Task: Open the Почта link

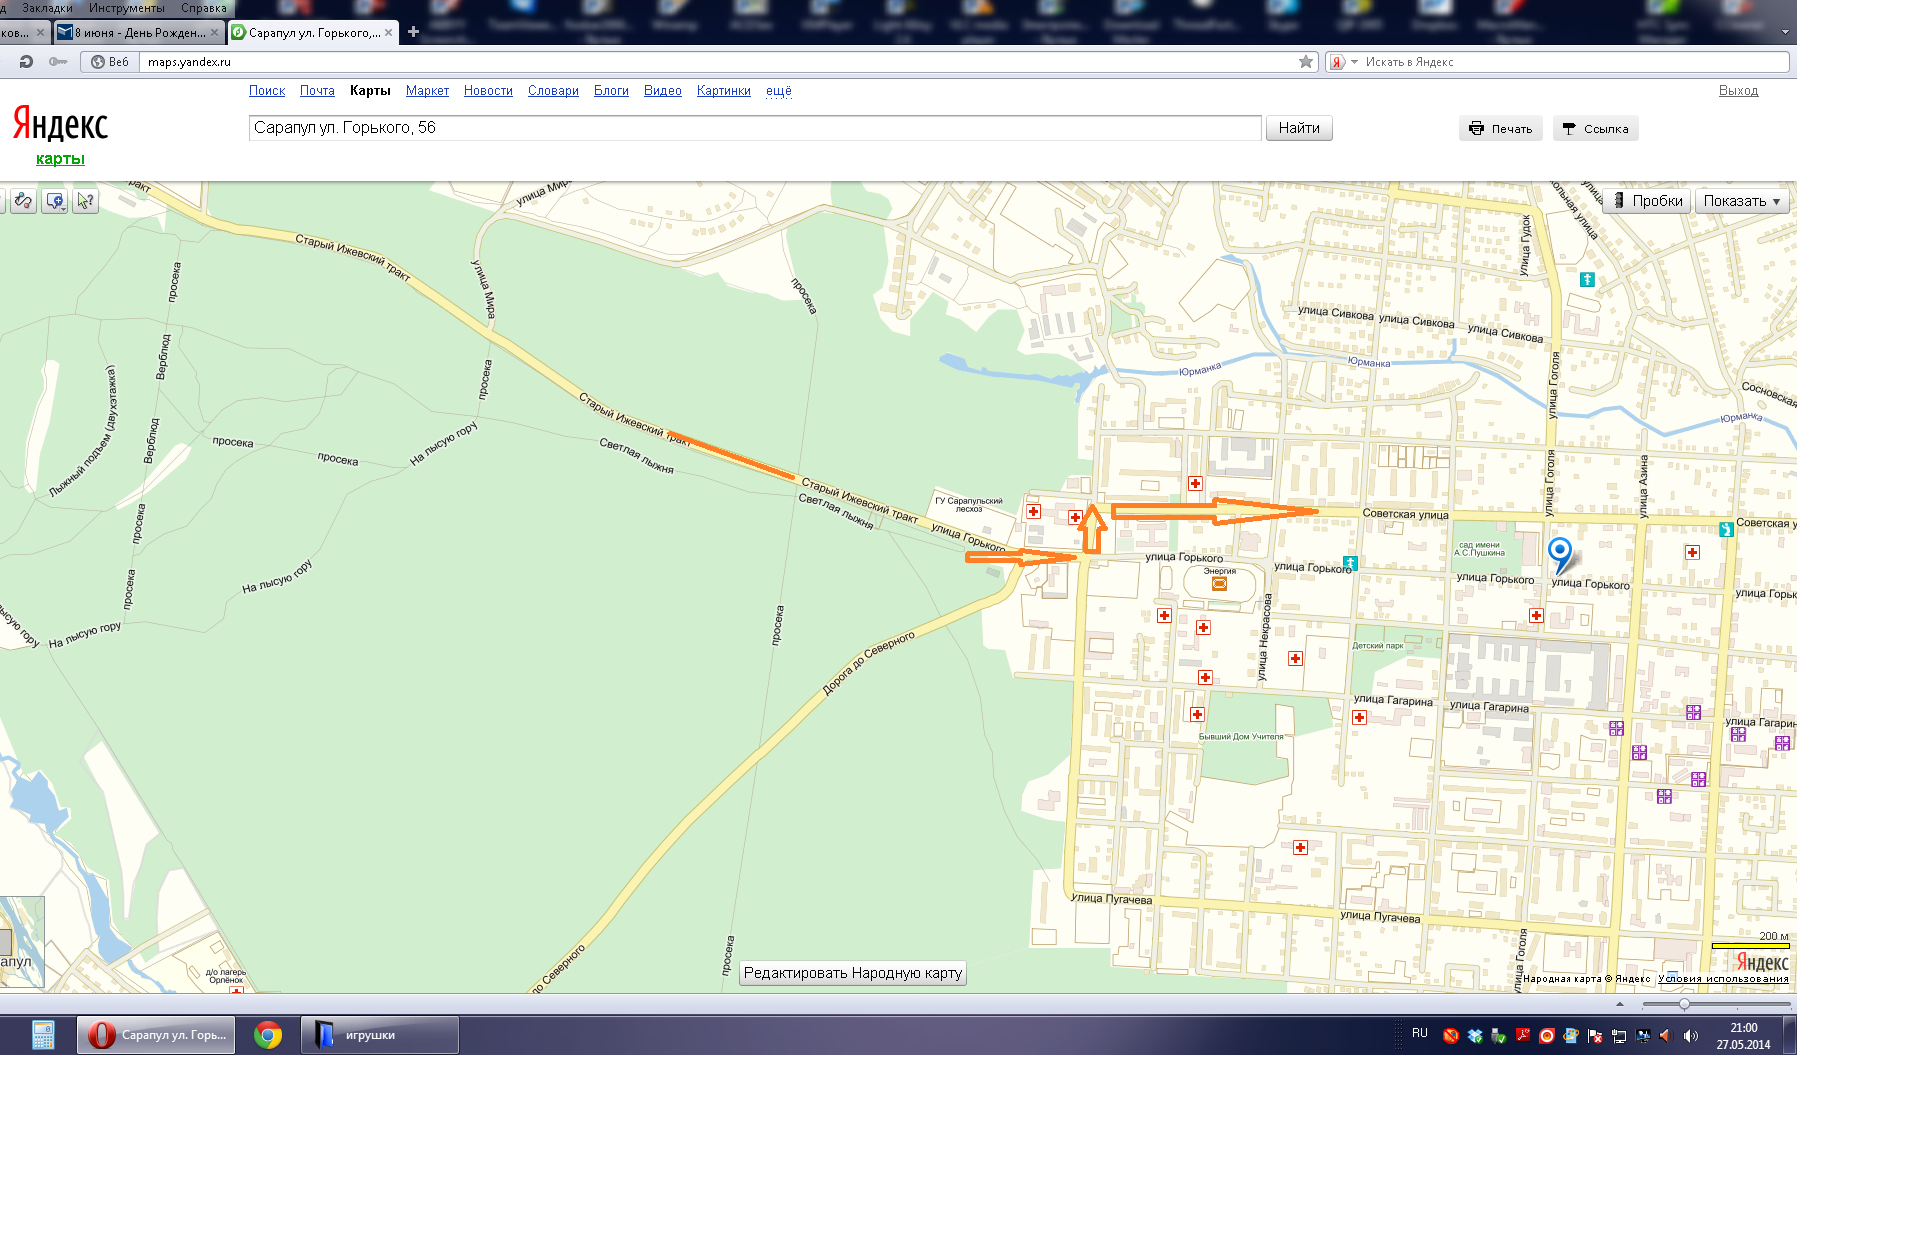Action: [x=317, y=91]
